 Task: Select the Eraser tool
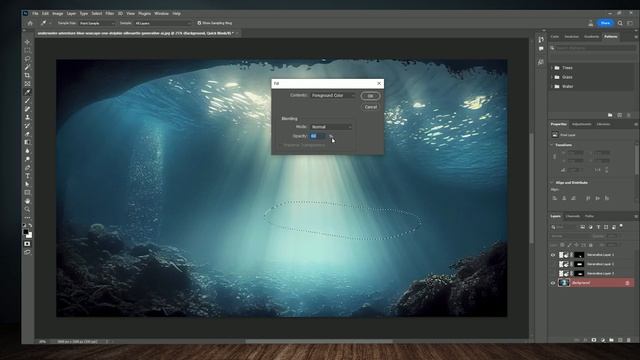point(27,134)
